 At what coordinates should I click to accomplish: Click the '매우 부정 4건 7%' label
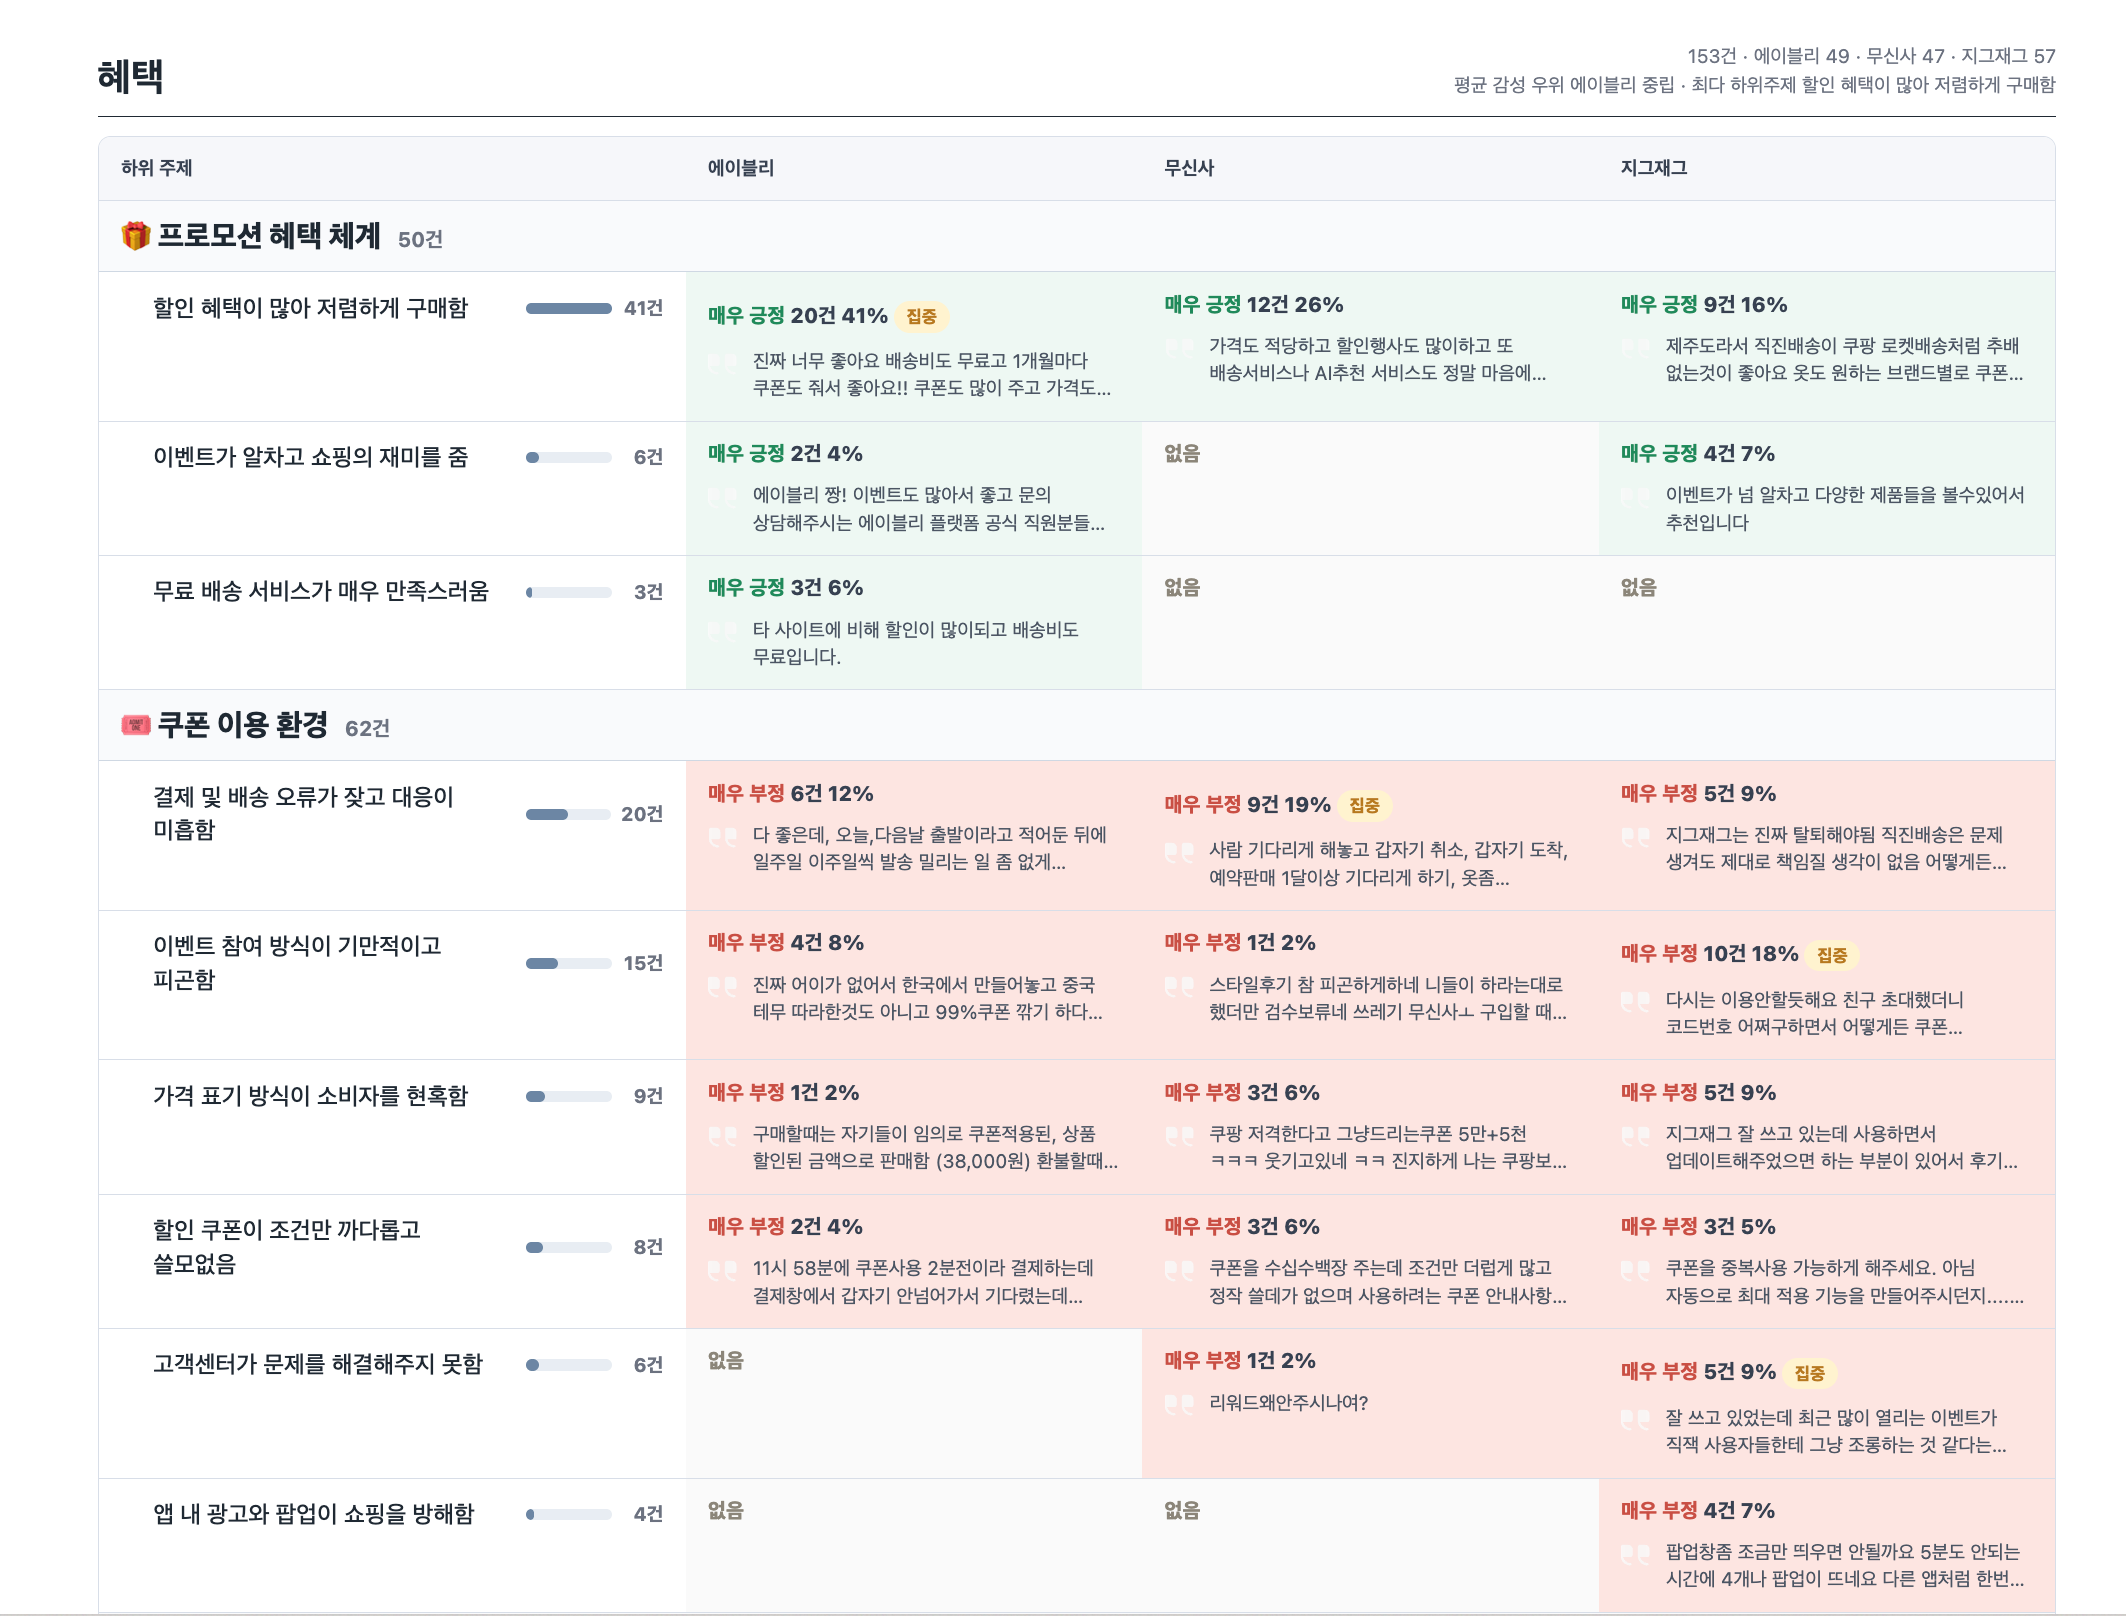(1698, 1511)
